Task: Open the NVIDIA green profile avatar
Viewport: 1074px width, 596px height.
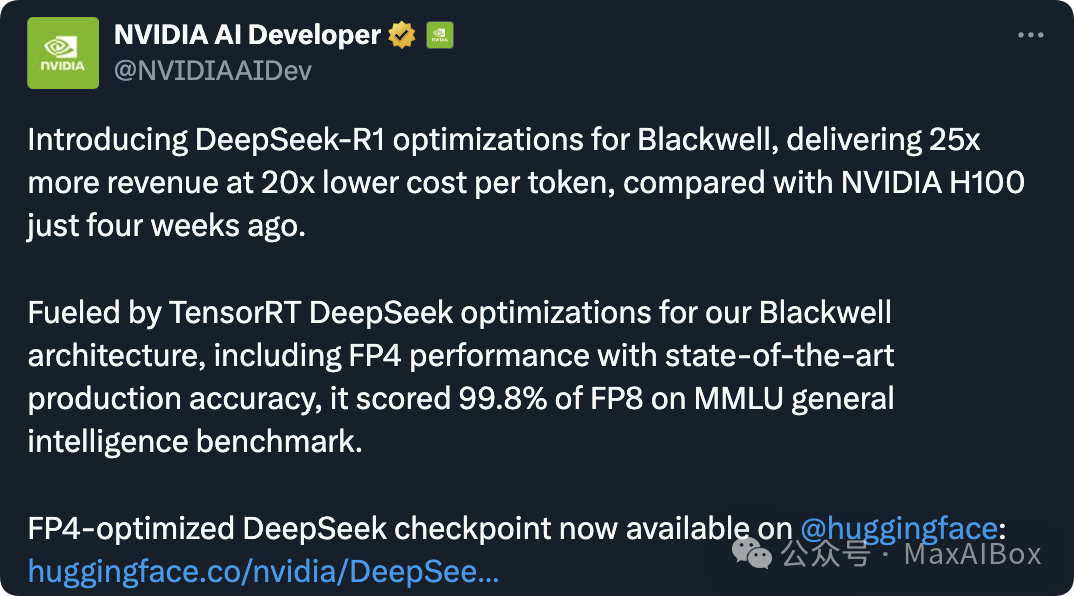Action: click(x=63, y=53)
